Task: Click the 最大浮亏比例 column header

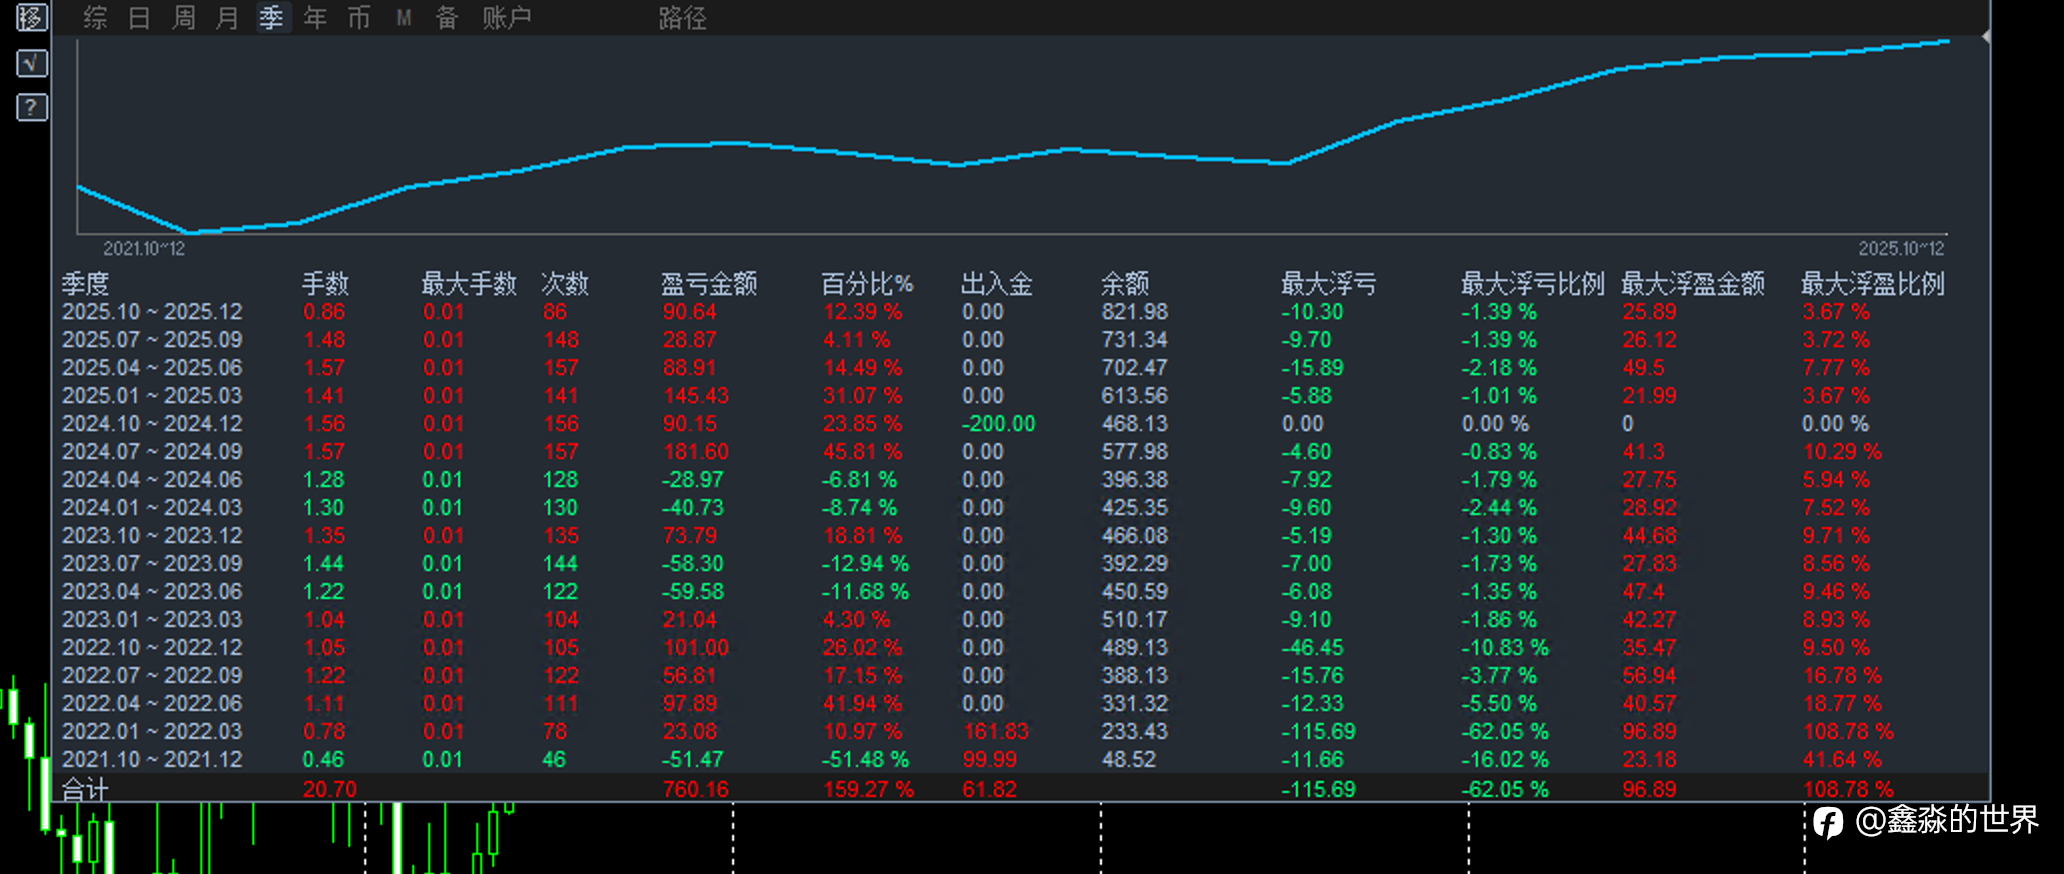Action: (x=1533, y=284)
